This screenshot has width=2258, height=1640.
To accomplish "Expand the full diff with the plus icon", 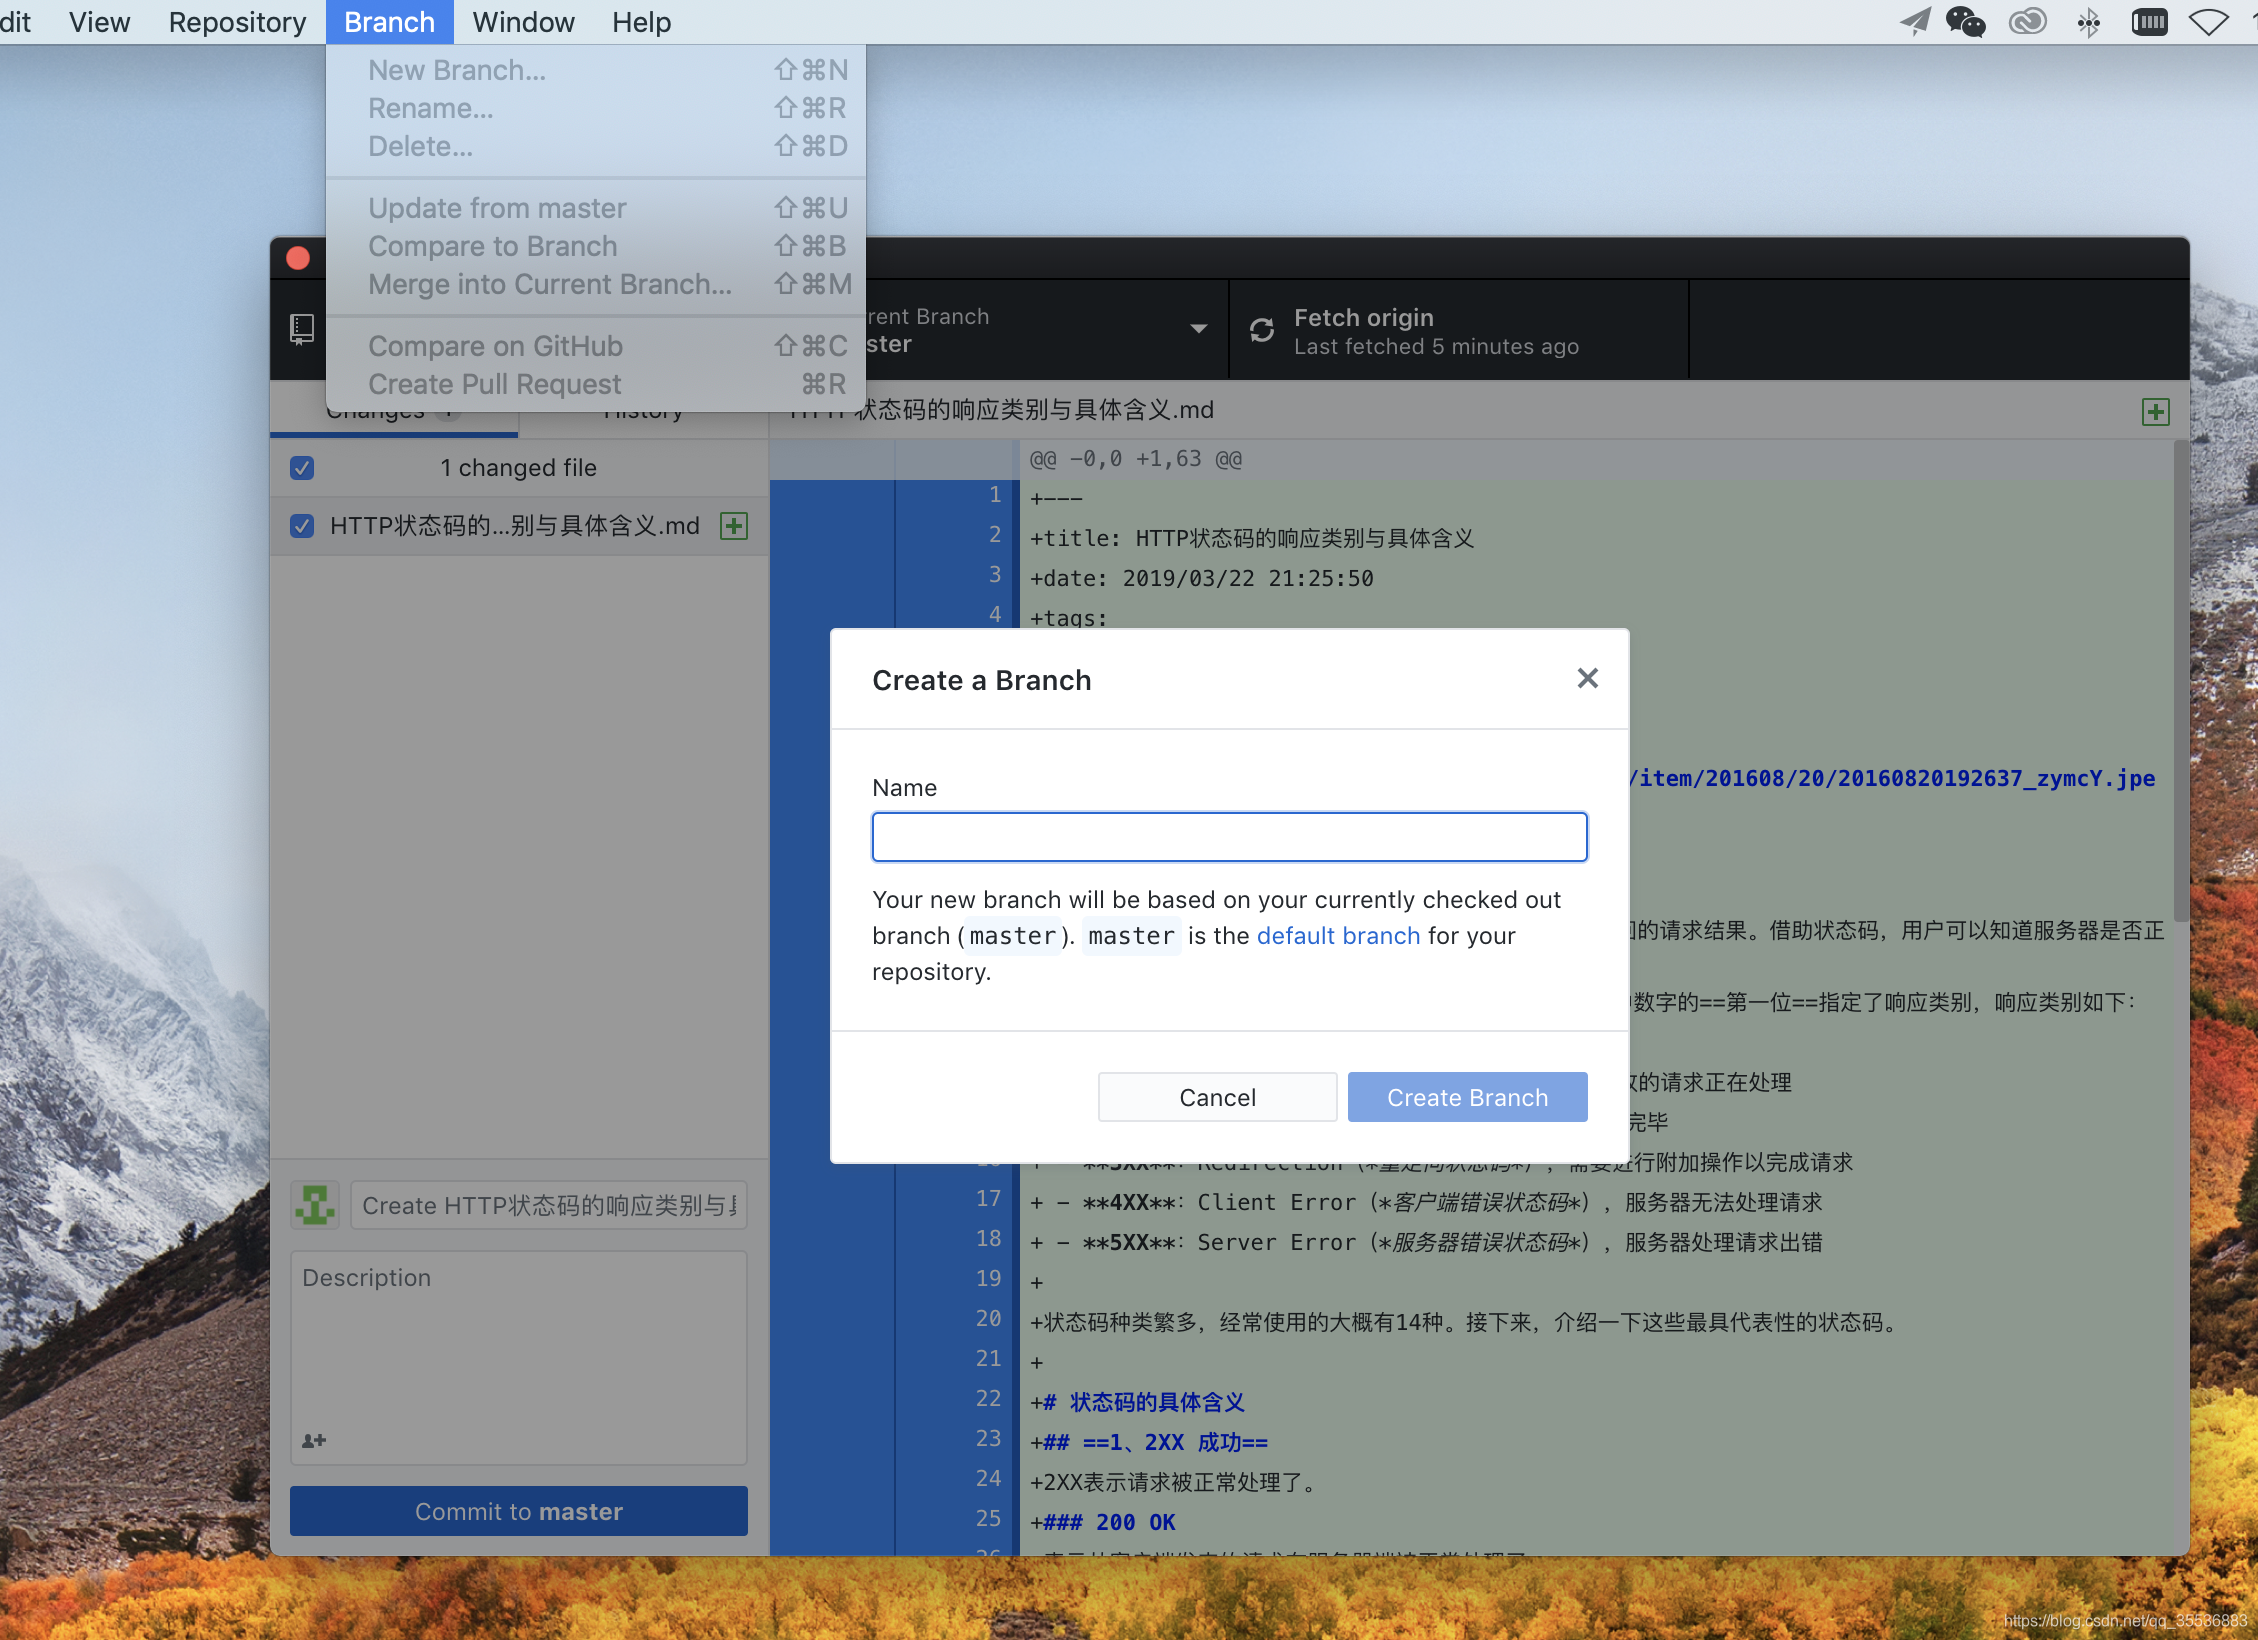I will click(2155, 410).
